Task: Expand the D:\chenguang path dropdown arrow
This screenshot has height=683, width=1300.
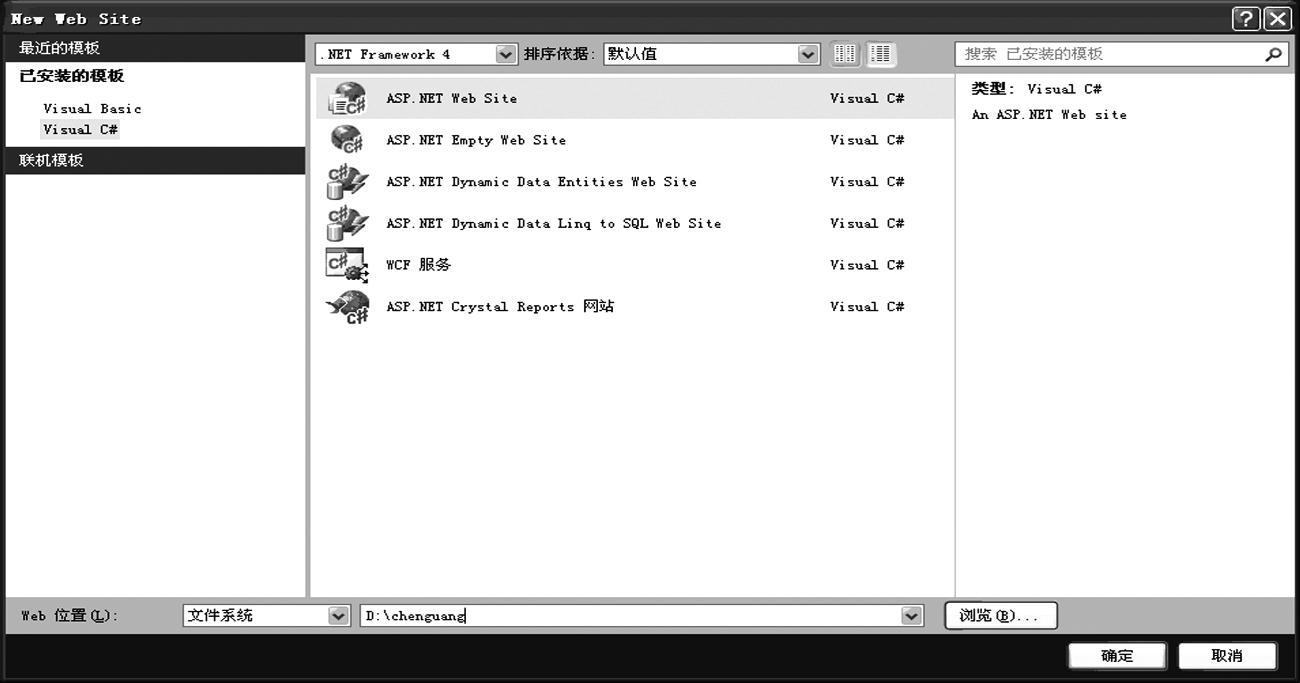Action: point(911,616)
